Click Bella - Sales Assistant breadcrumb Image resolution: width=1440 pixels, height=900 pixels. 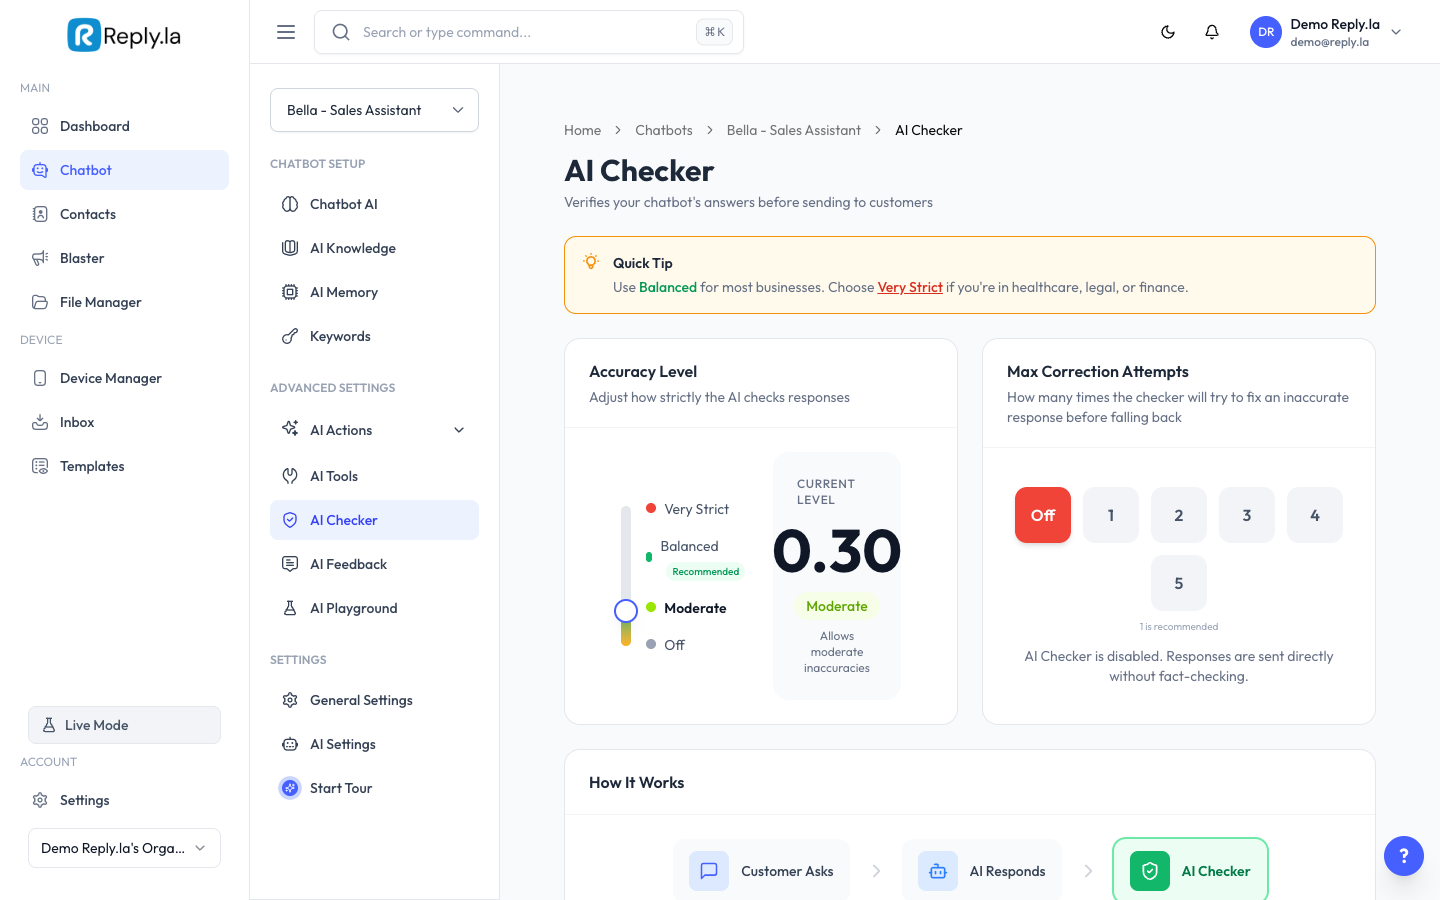click(794, 130)
